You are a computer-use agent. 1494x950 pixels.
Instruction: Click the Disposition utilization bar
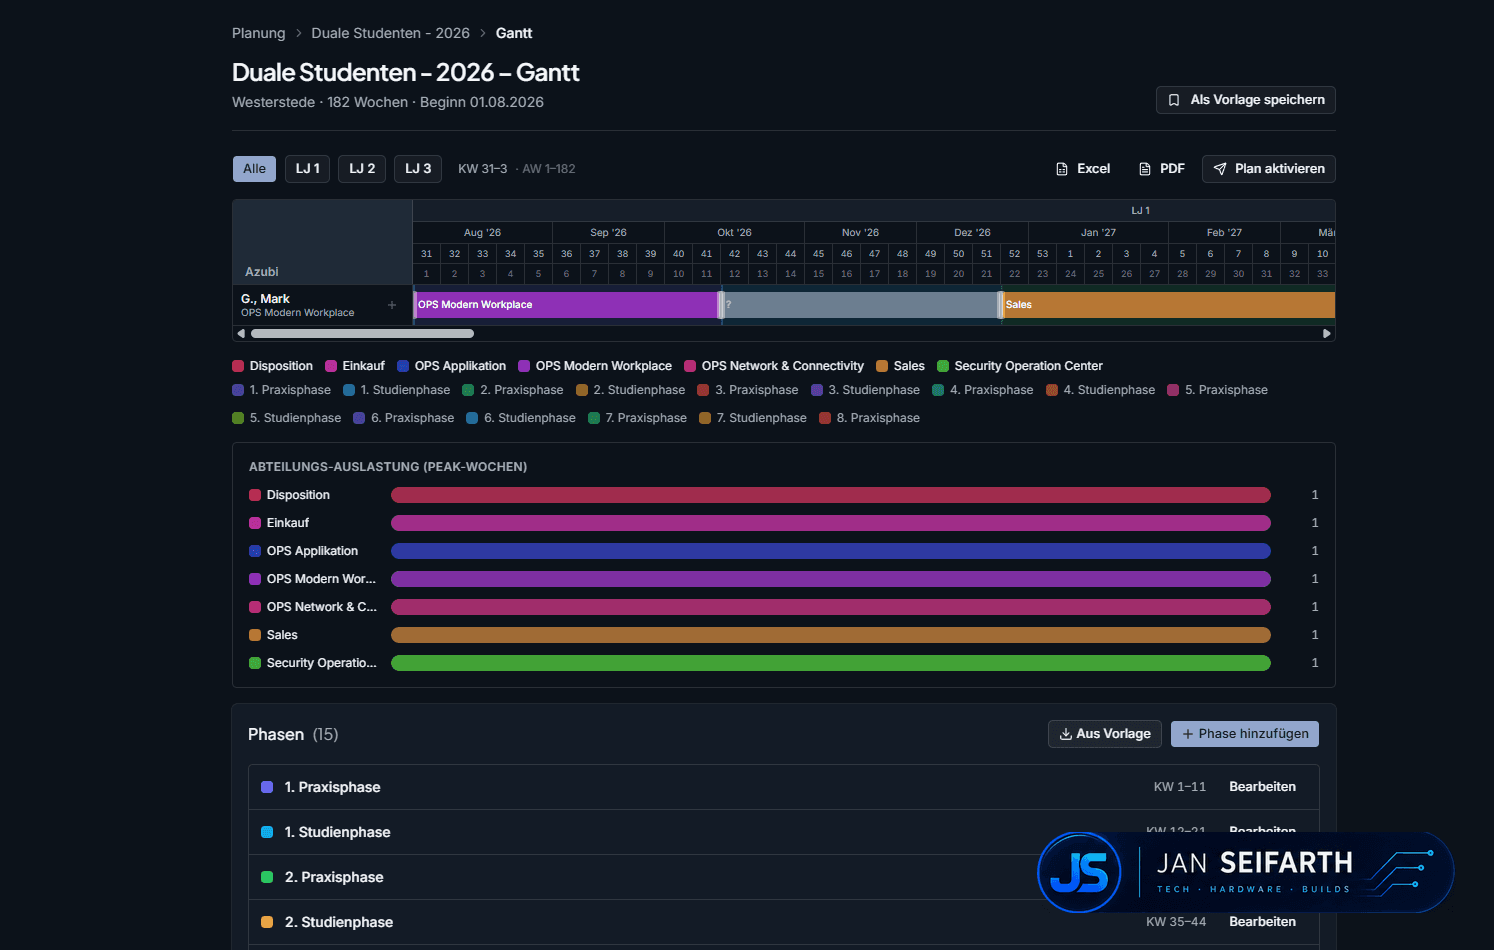(831, 495)
